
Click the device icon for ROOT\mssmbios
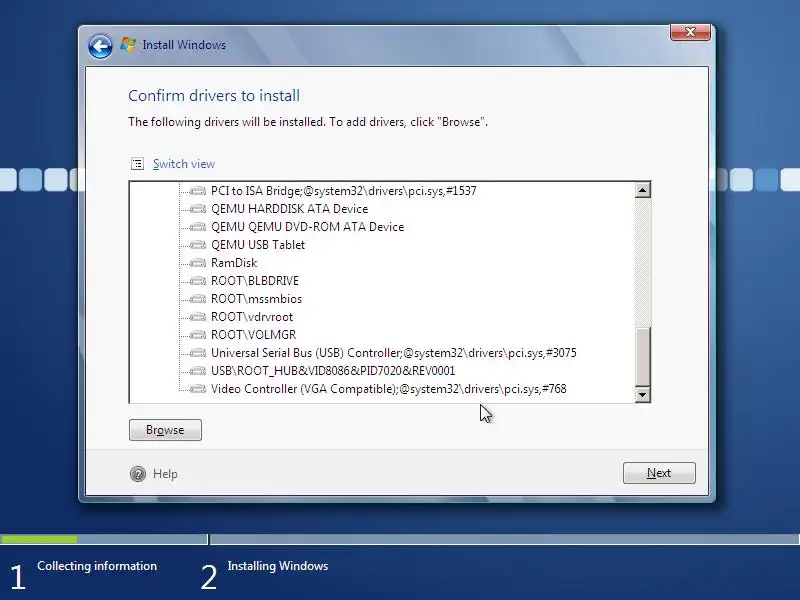click(197, 299)
